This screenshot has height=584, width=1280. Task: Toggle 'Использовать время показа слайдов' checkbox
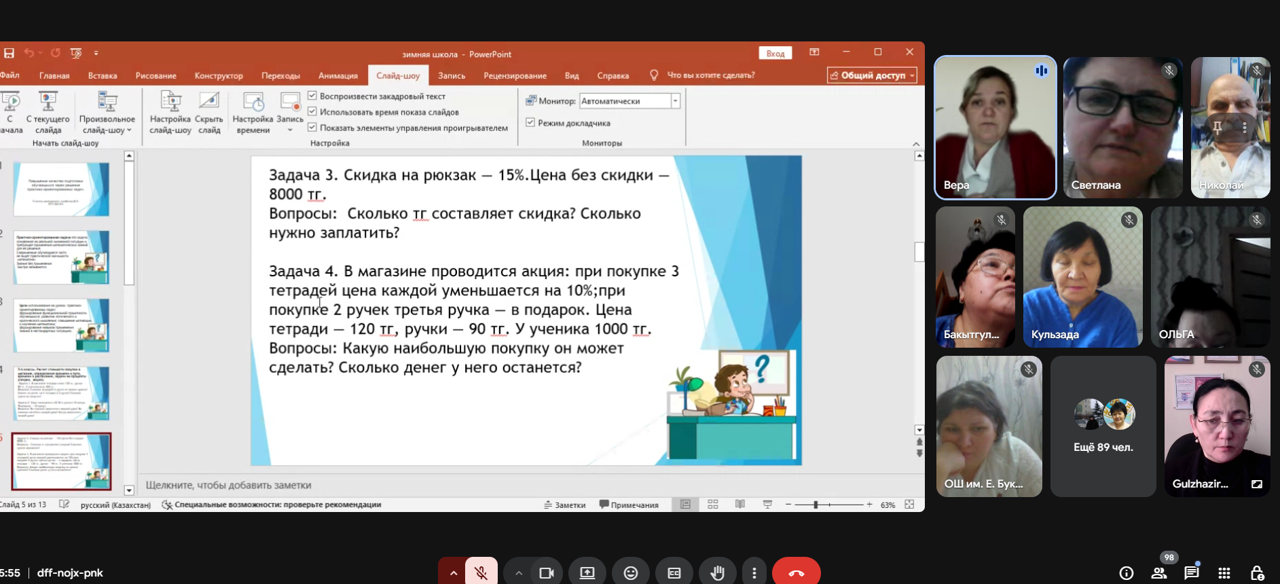coord(313,112)
